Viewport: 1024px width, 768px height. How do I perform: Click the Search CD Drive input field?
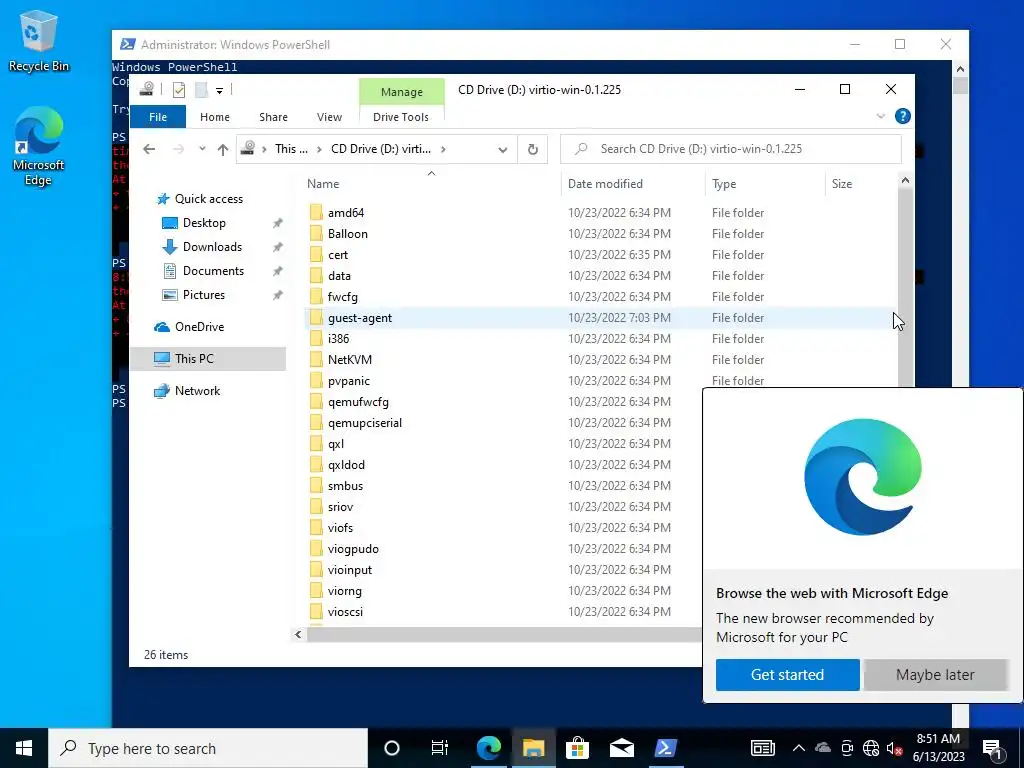coord(731,149)
